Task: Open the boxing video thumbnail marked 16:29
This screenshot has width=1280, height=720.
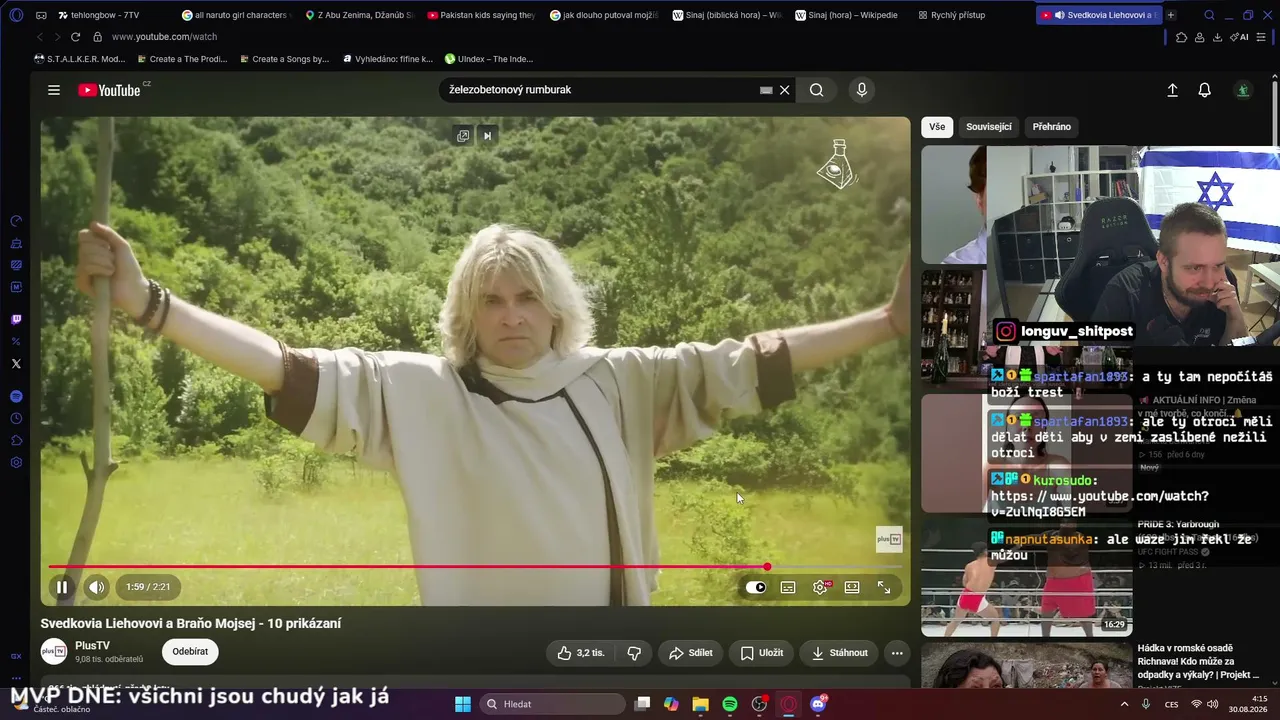Action: click(1027, 577)
